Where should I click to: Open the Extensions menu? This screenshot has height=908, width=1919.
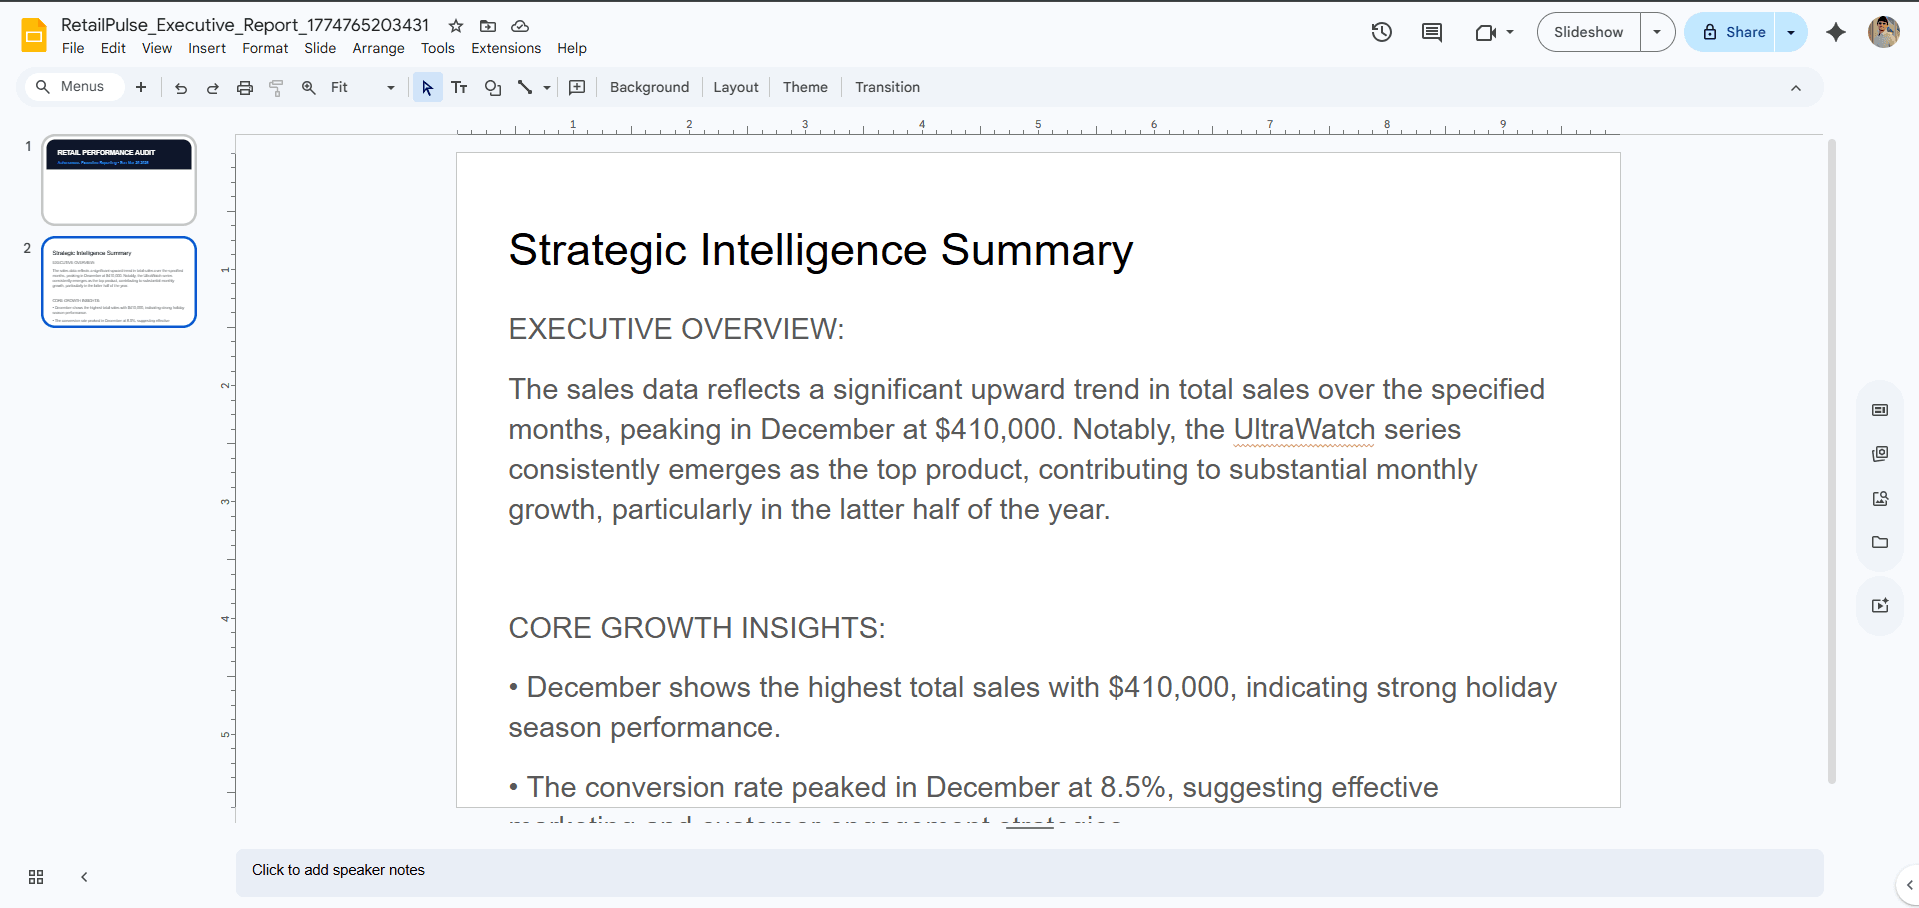pos(506,48)
